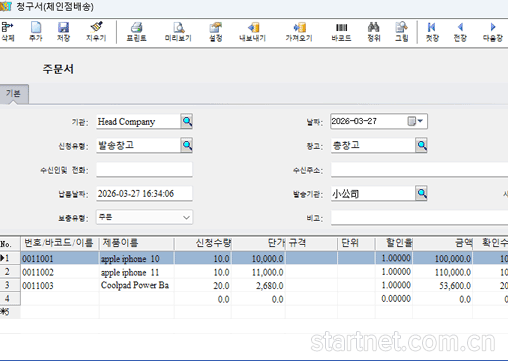Viewport: 508px width, 361px height.
Task: Click magnifier beside 小公司 field
Action: point(422,193)
